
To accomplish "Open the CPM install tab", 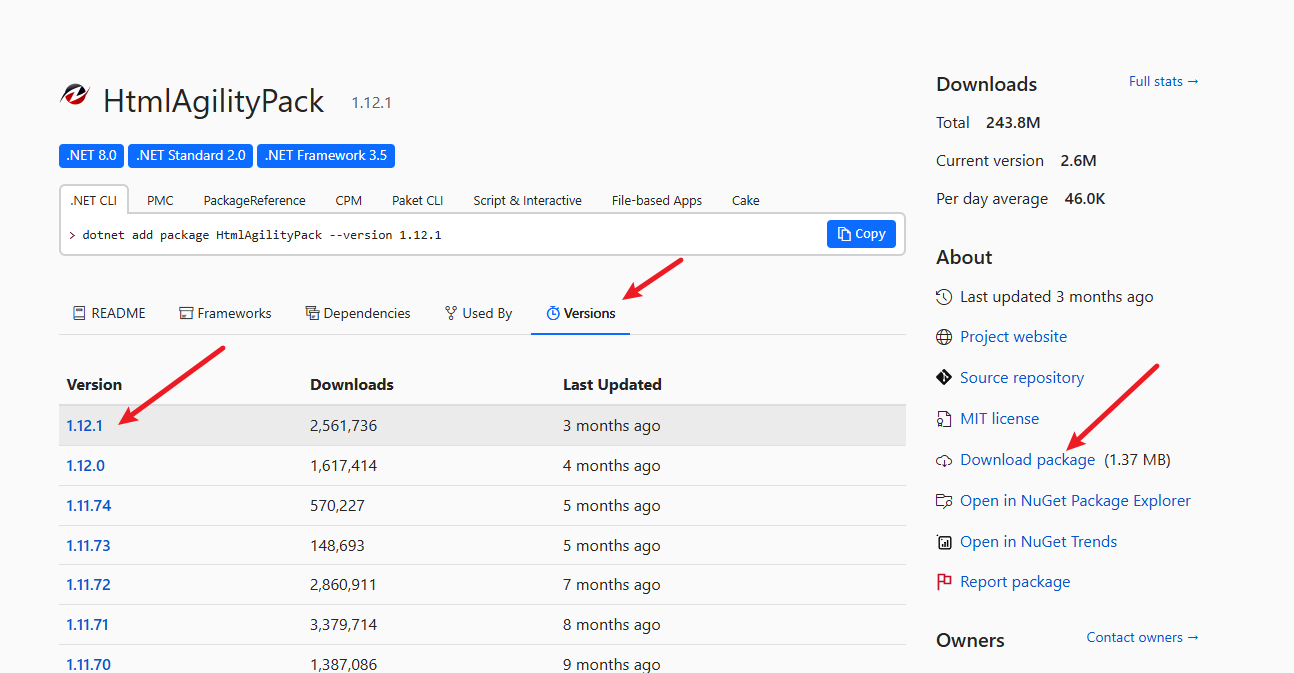I will [349, 200].
